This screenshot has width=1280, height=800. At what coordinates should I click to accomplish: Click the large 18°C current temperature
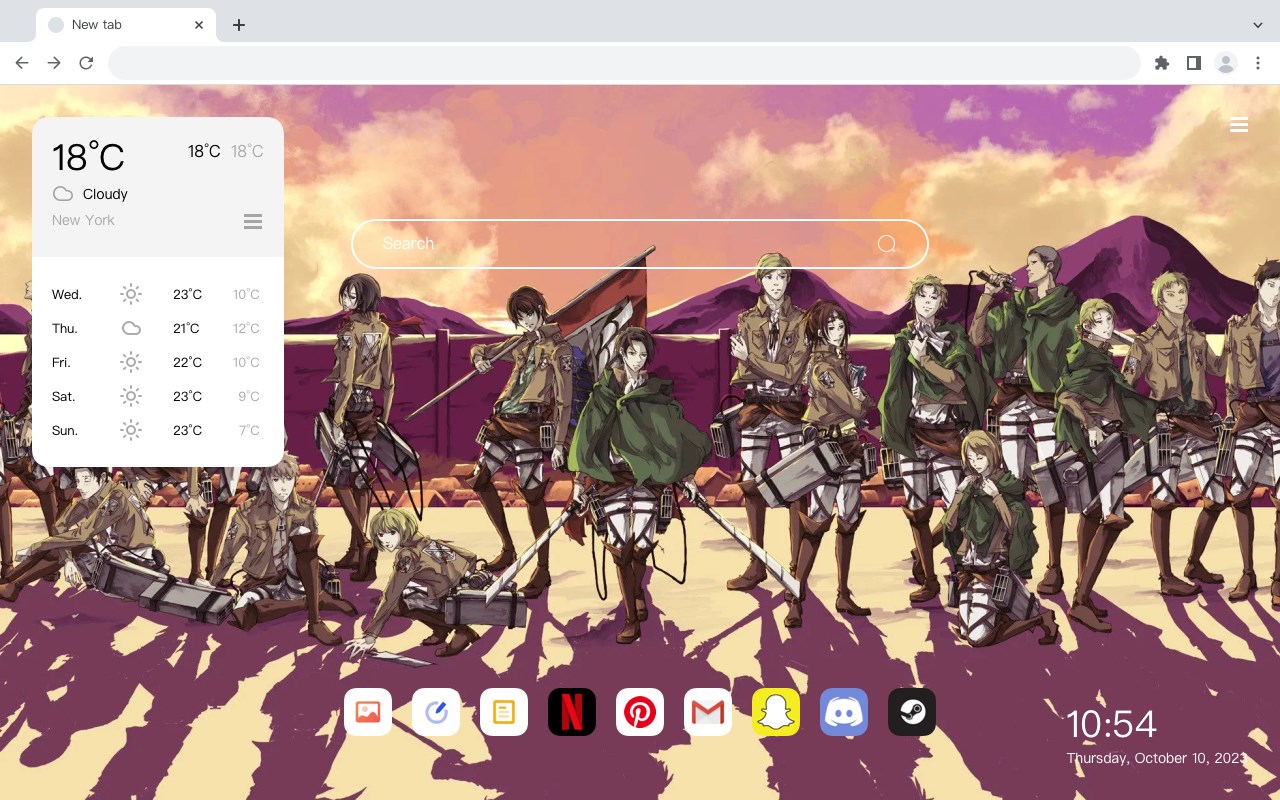pos(88,157)
